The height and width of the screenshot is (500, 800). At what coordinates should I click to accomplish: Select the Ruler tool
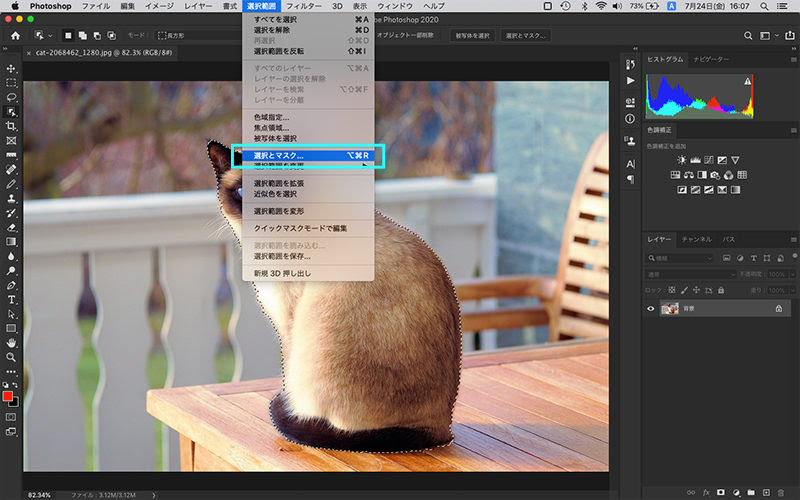tap(11, 155)
